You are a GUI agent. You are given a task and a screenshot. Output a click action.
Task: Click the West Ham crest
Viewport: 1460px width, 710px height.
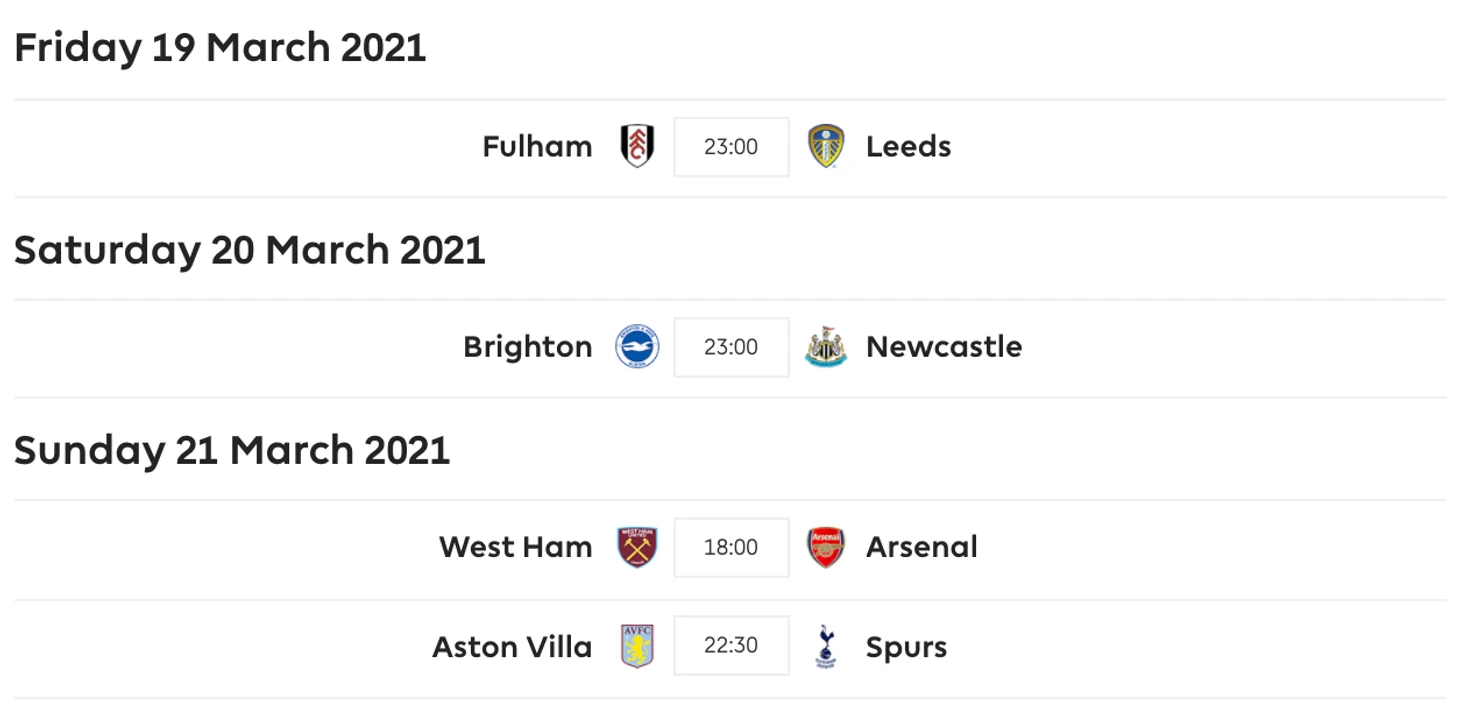pyautogui.click(x=637, y=547)
